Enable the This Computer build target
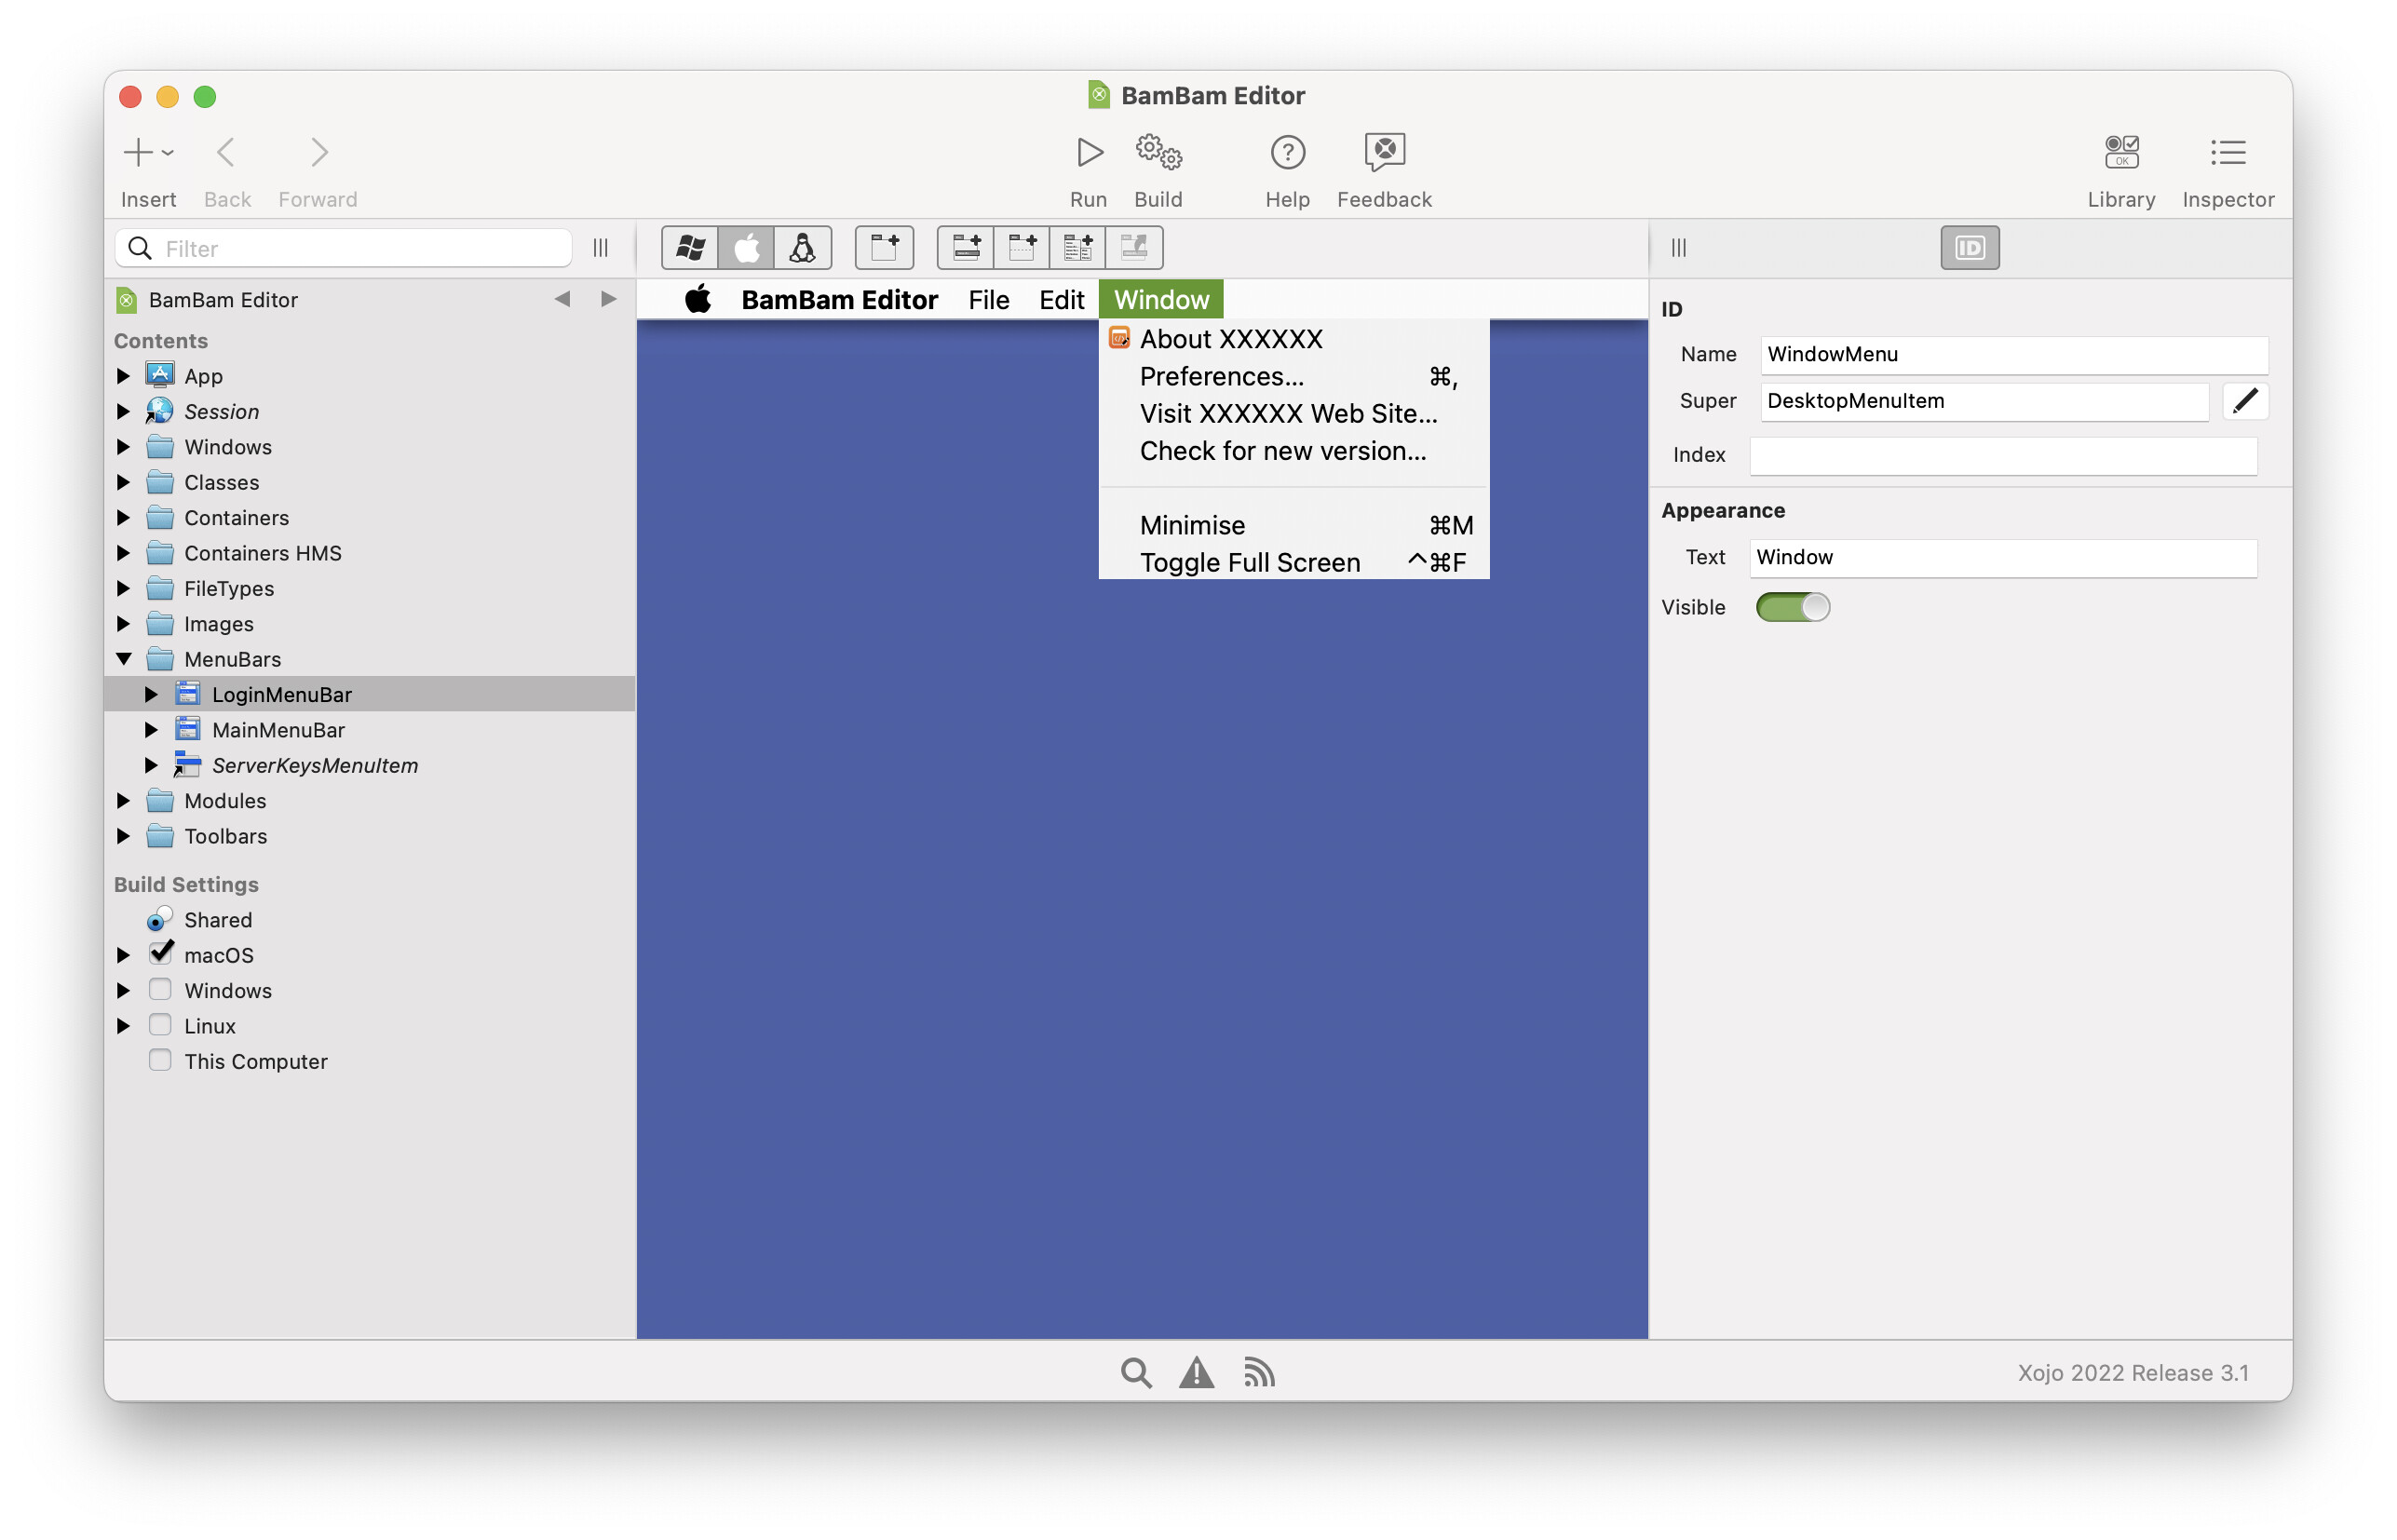Screen dimensions: 2397x1540 click(160, 1060)
